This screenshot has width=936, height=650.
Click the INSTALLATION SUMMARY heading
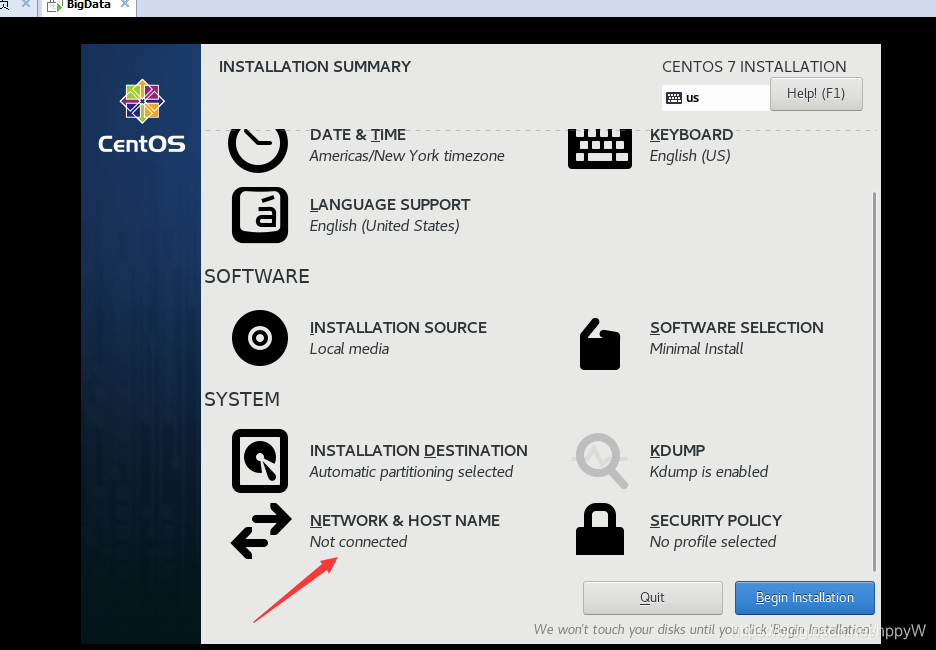(x=315, y=67)
